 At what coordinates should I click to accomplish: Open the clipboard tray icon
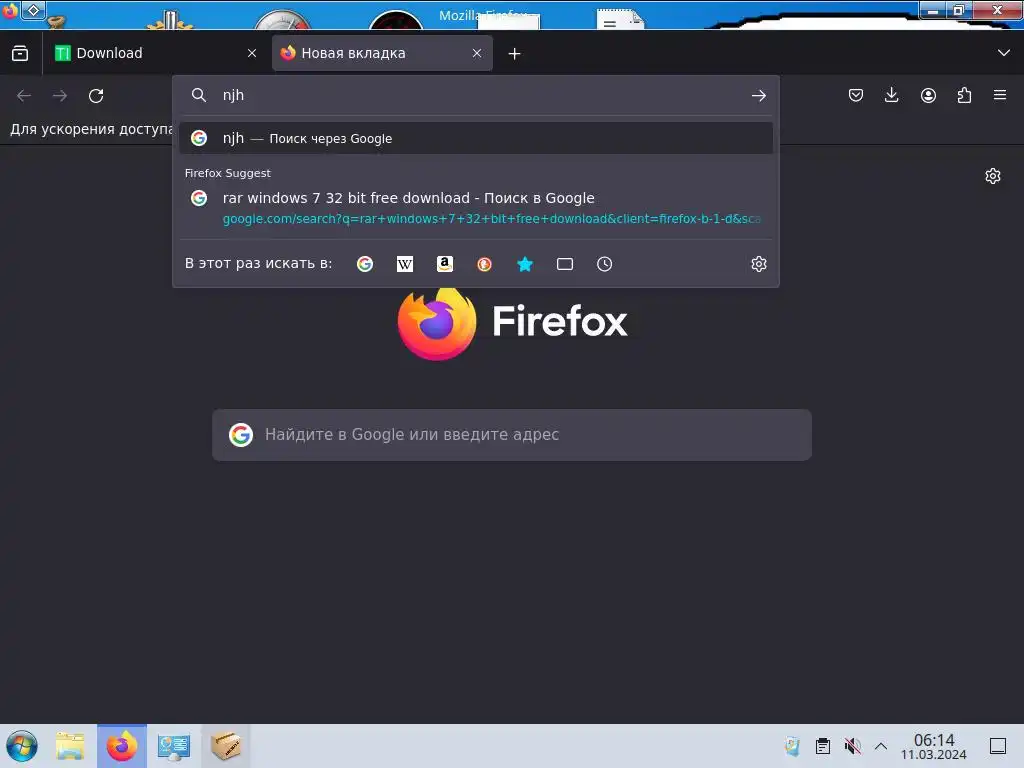(823, 746)
